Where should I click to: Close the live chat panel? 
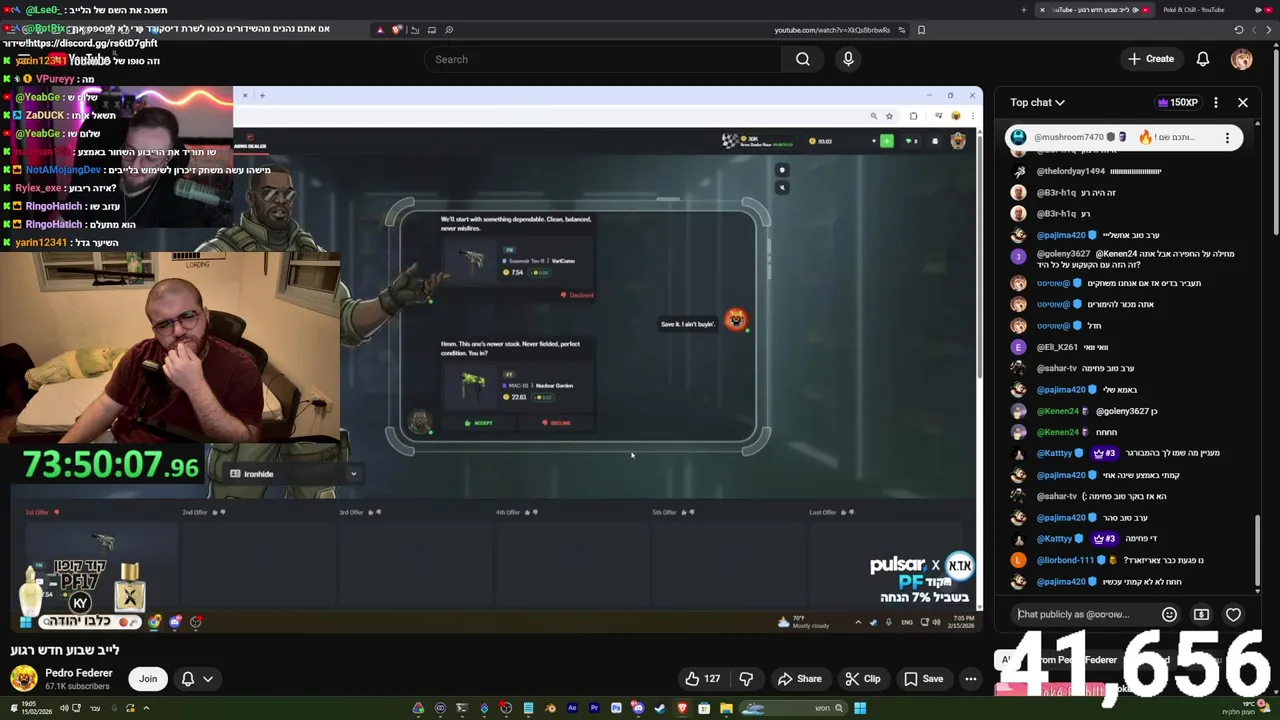tap(1243, 102)
